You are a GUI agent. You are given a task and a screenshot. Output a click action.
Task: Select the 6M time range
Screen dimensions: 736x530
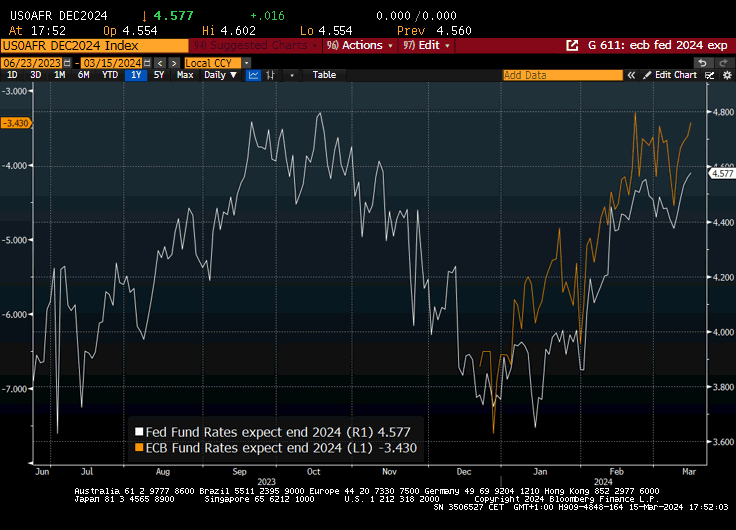(x=84, y=75)
